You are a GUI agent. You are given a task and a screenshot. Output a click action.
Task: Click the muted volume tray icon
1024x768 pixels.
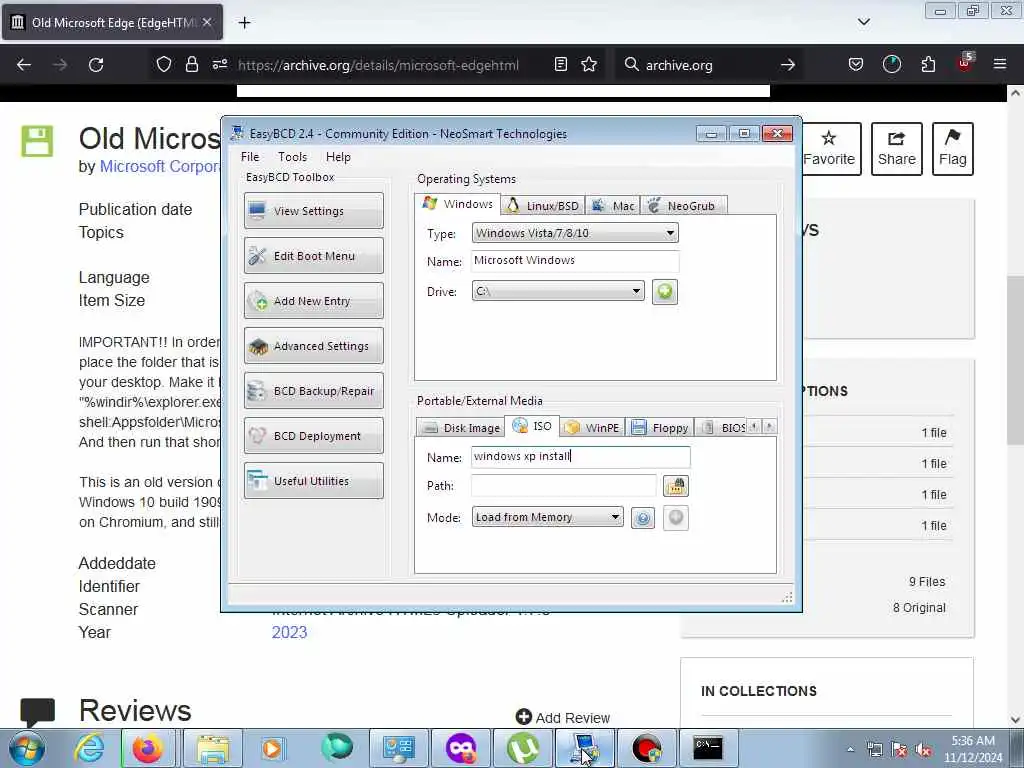click(923, 750)
